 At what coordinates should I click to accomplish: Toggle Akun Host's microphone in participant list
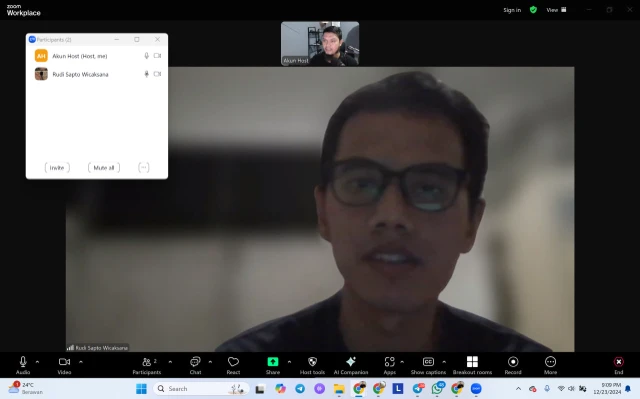[147, 56]
